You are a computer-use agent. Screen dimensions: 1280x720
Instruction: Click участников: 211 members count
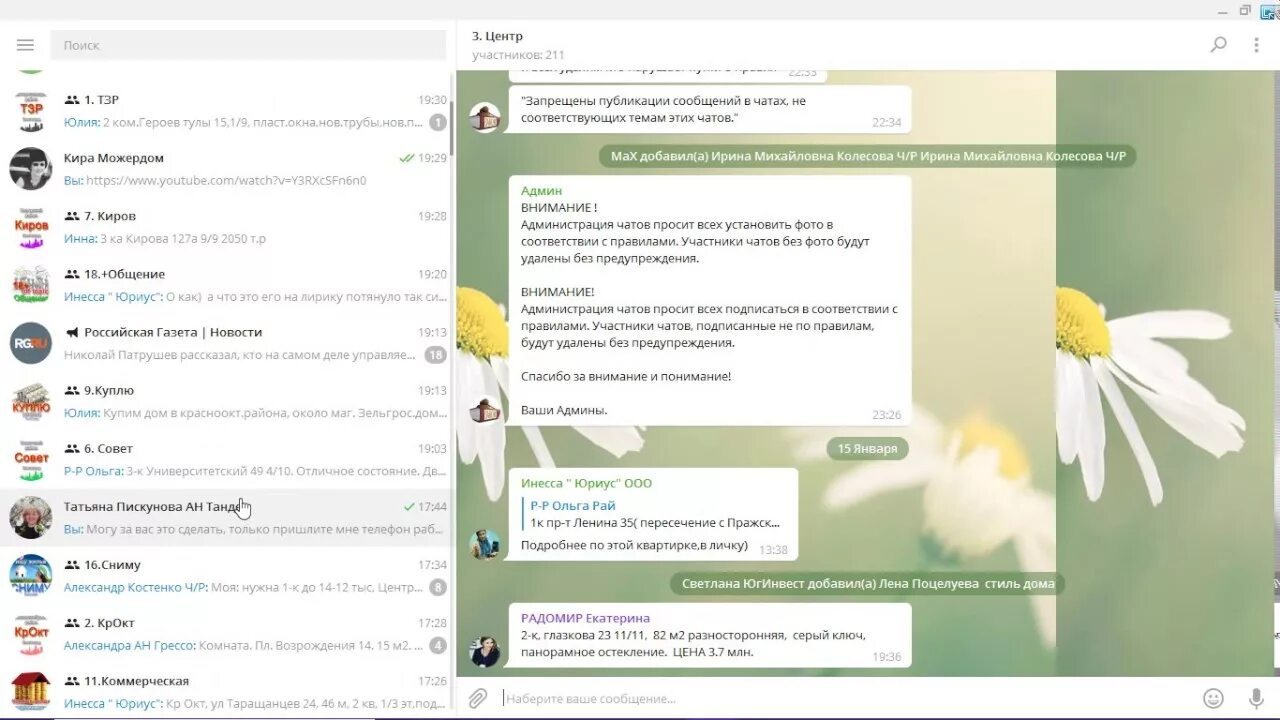518,55
